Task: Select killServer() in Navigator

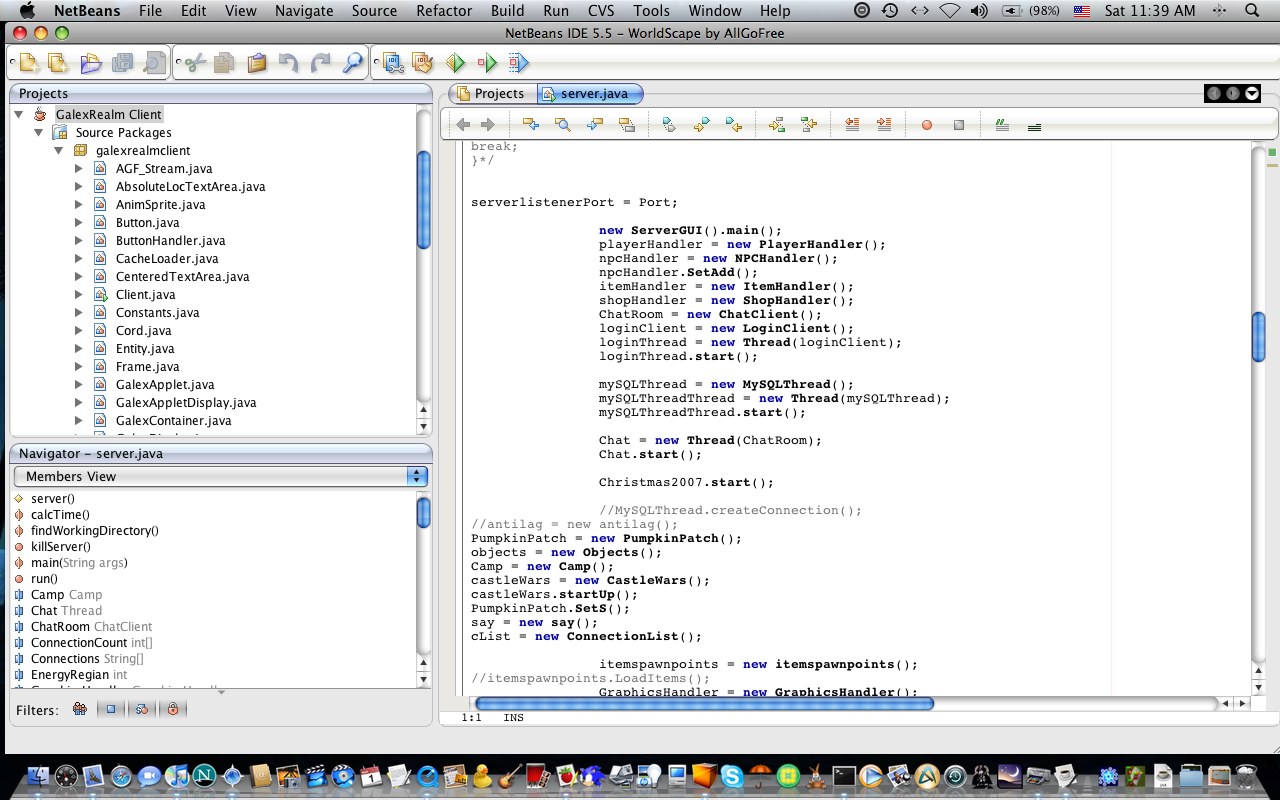Action: (60, 547)
